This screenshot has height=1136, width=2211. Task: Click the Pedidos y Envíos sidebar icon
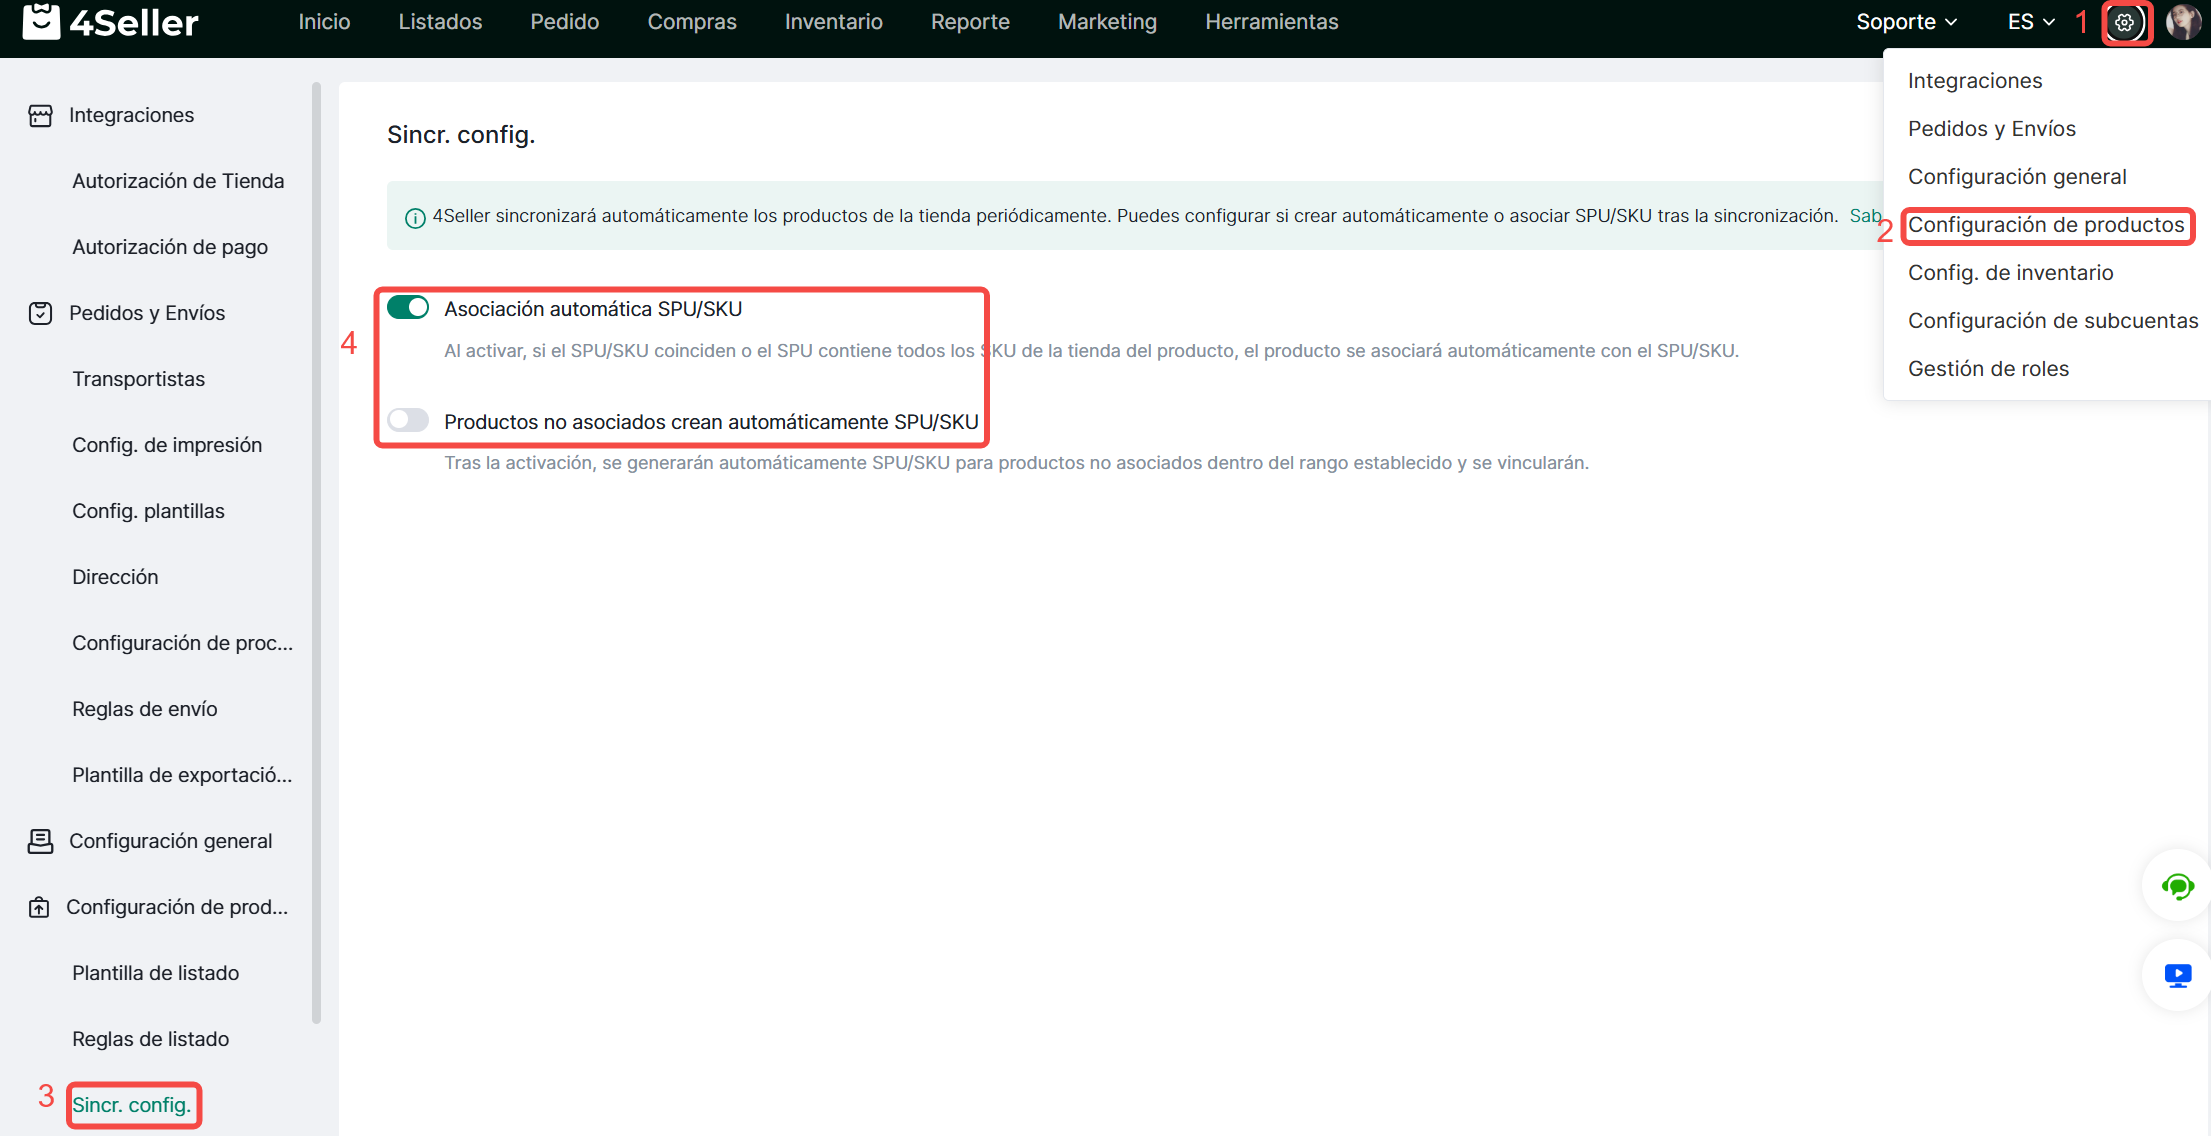(40, 314)
